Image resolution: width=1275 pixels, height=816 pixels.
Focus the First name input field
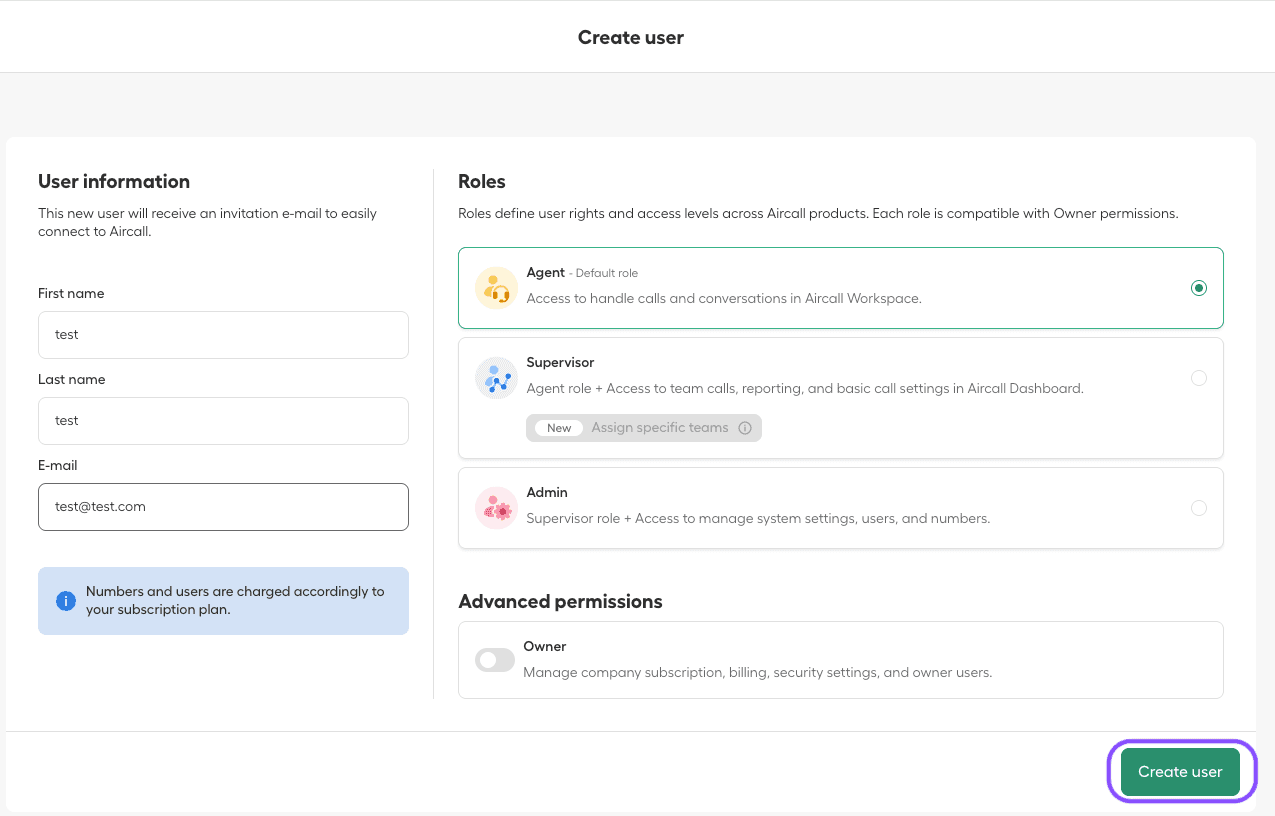223,335
